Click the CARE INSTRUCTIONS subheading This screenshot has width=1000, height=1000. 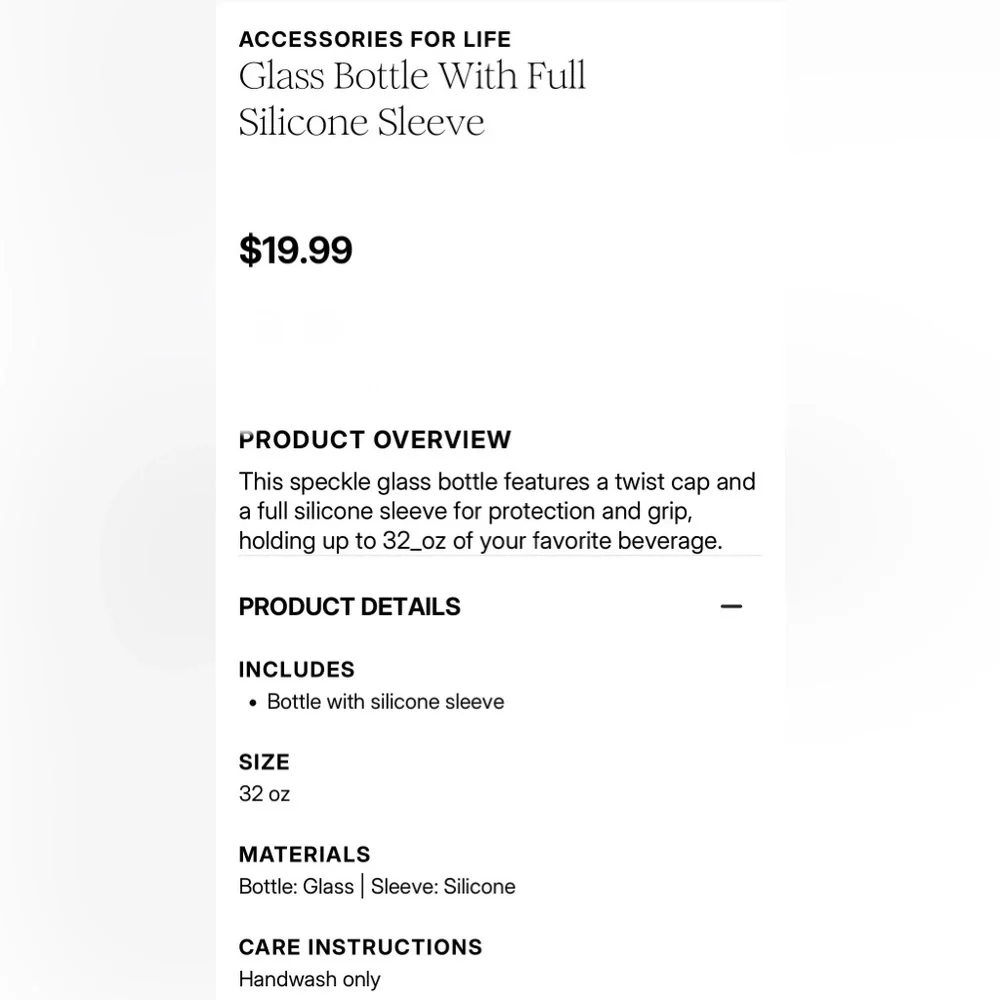tap(360, 947)
